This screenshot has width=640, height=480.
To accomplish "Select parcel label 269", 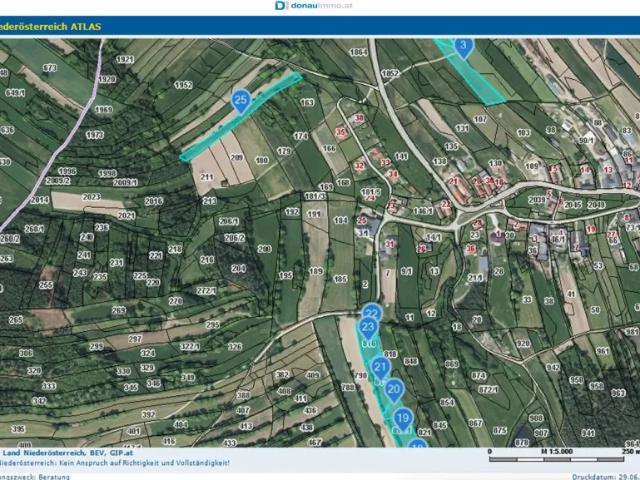I will 118,310.
